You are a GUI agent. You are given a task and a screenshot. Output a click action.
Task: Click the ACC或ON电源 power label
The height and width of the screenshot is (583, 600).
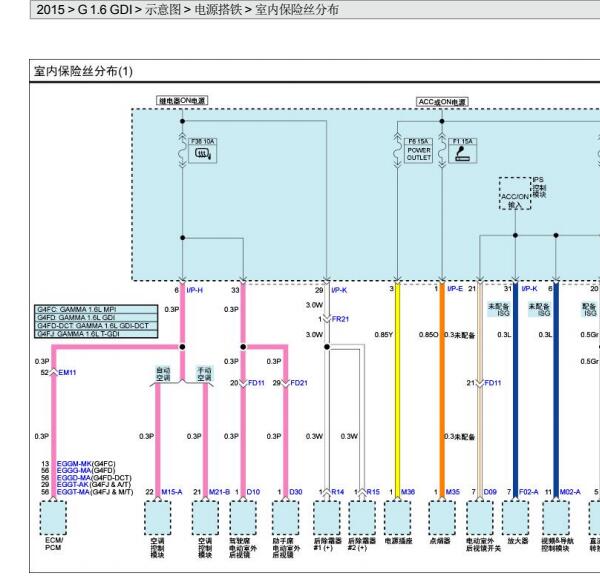[x=442, y=102]
